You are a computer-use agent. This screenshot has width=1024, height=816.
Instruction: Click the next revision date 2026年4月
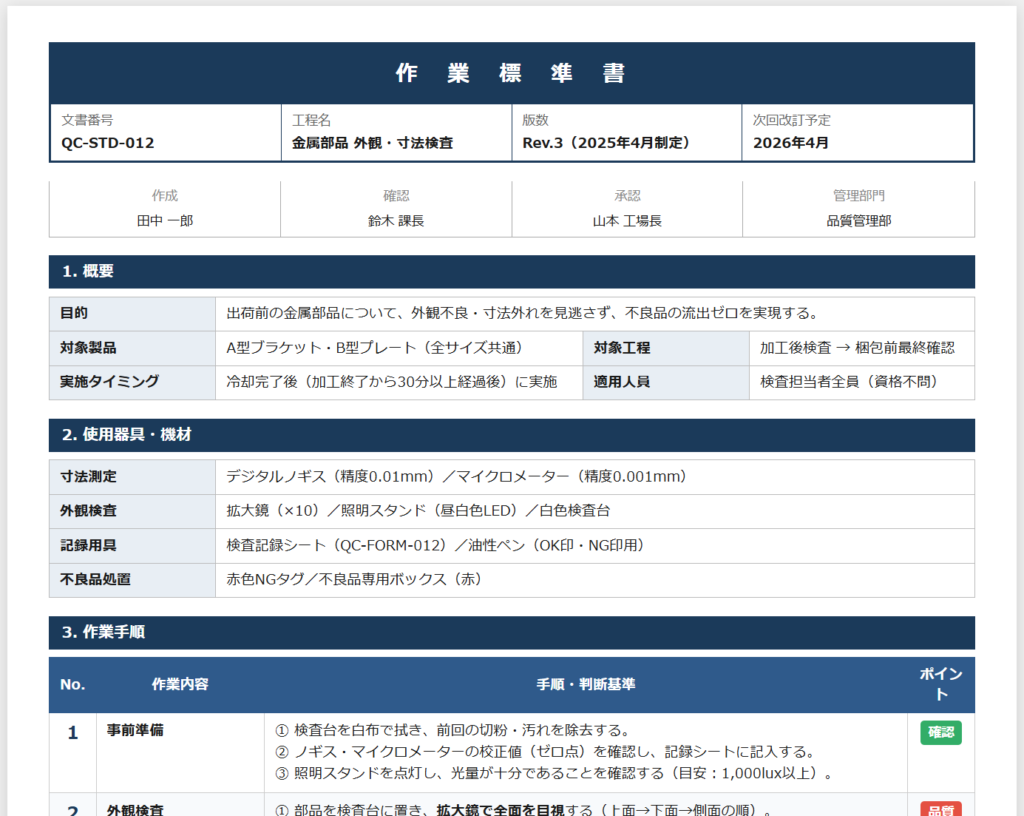(791, 143)
